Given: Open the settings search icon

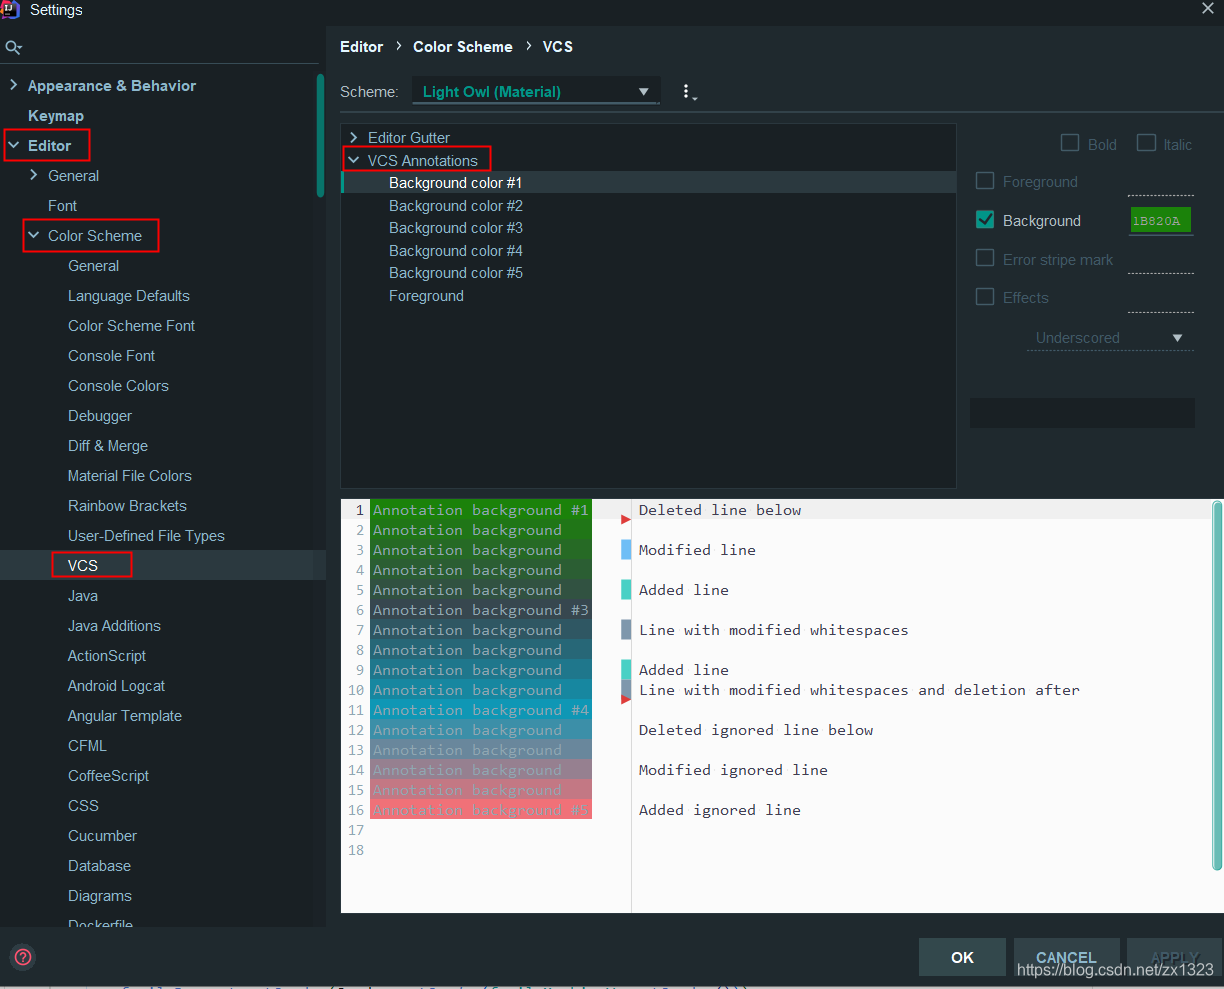Looking at the screenshot, I should [x=13, y=47].
